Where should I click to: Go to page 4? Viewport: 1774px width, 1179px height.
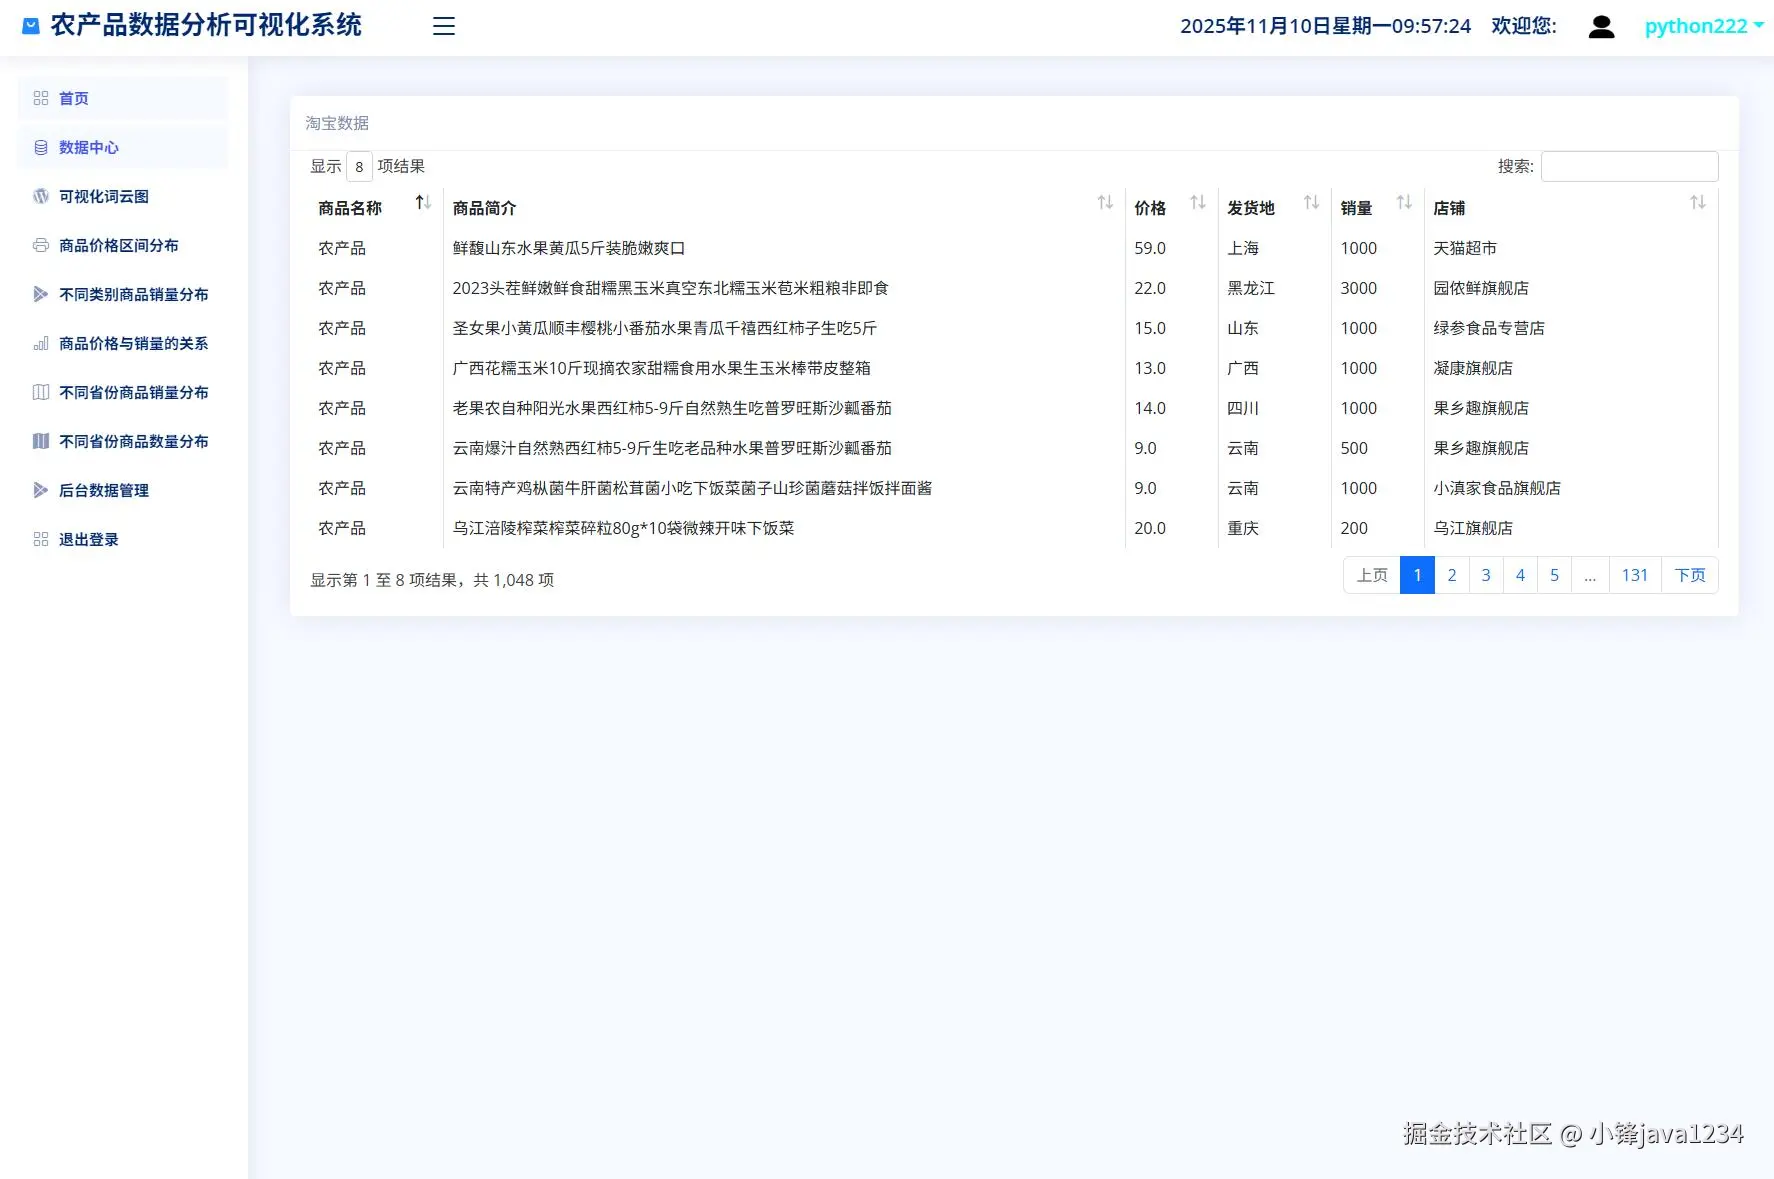point(1520,575)
